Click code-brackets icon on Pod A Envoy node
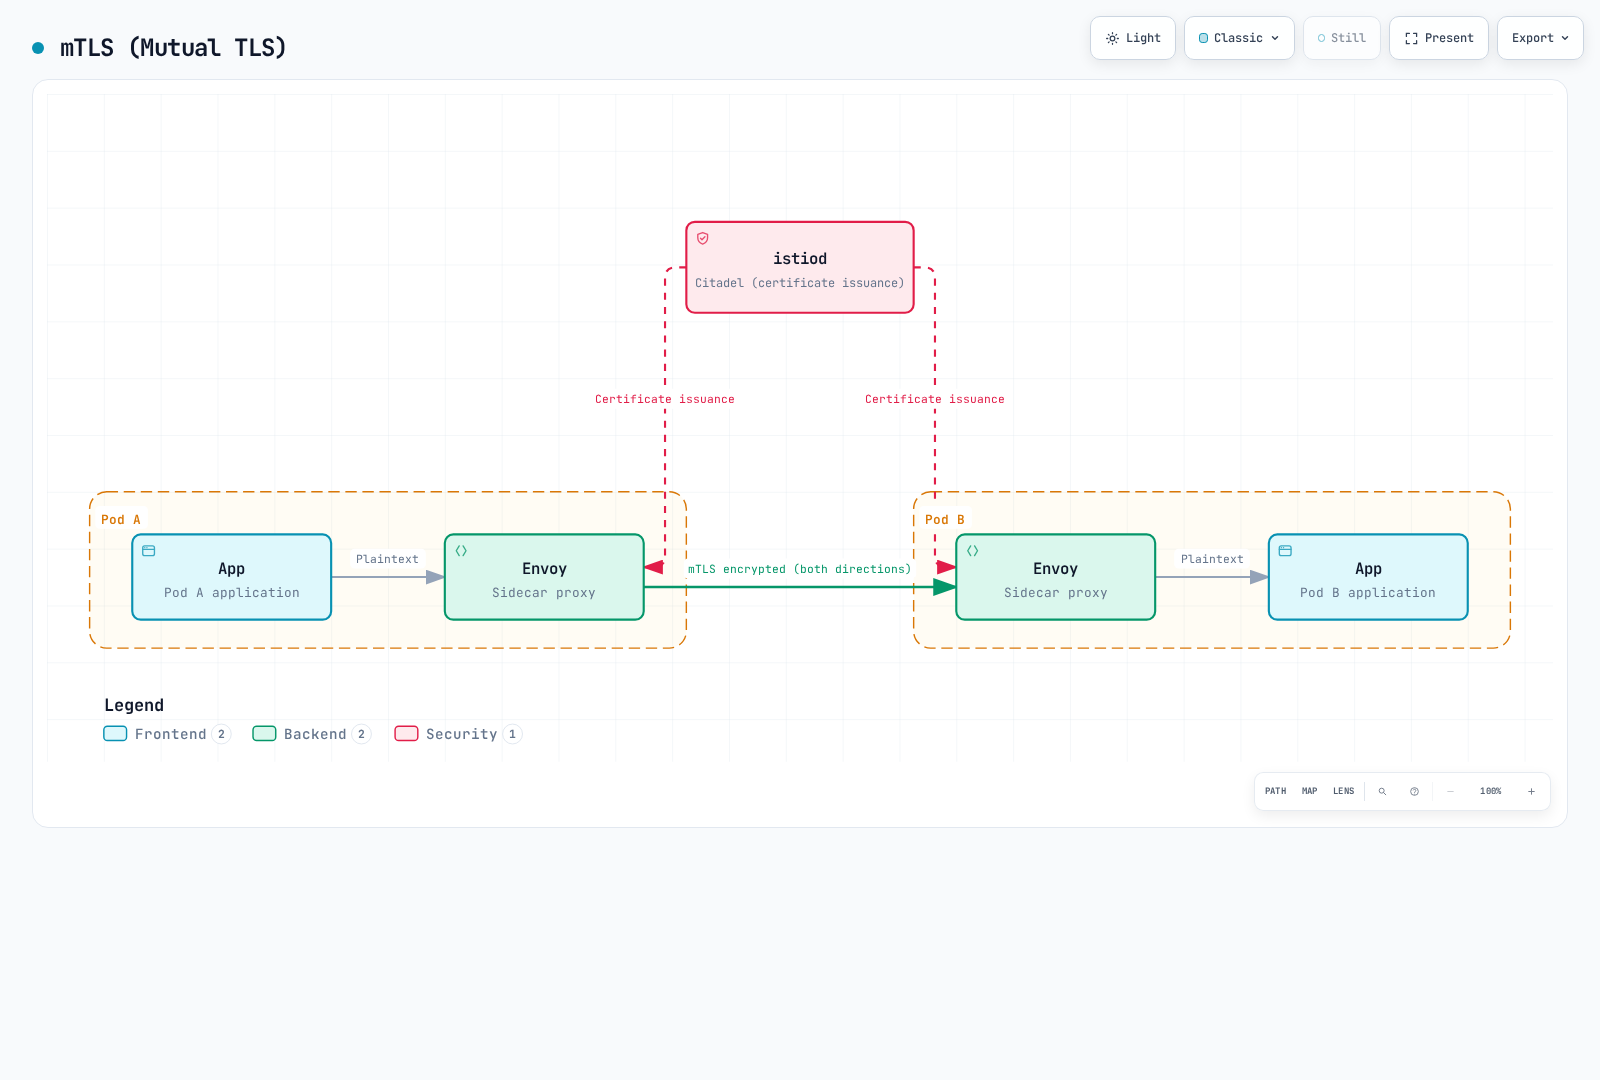This screenshot has height=1080, width=1600. click(461, 551)
